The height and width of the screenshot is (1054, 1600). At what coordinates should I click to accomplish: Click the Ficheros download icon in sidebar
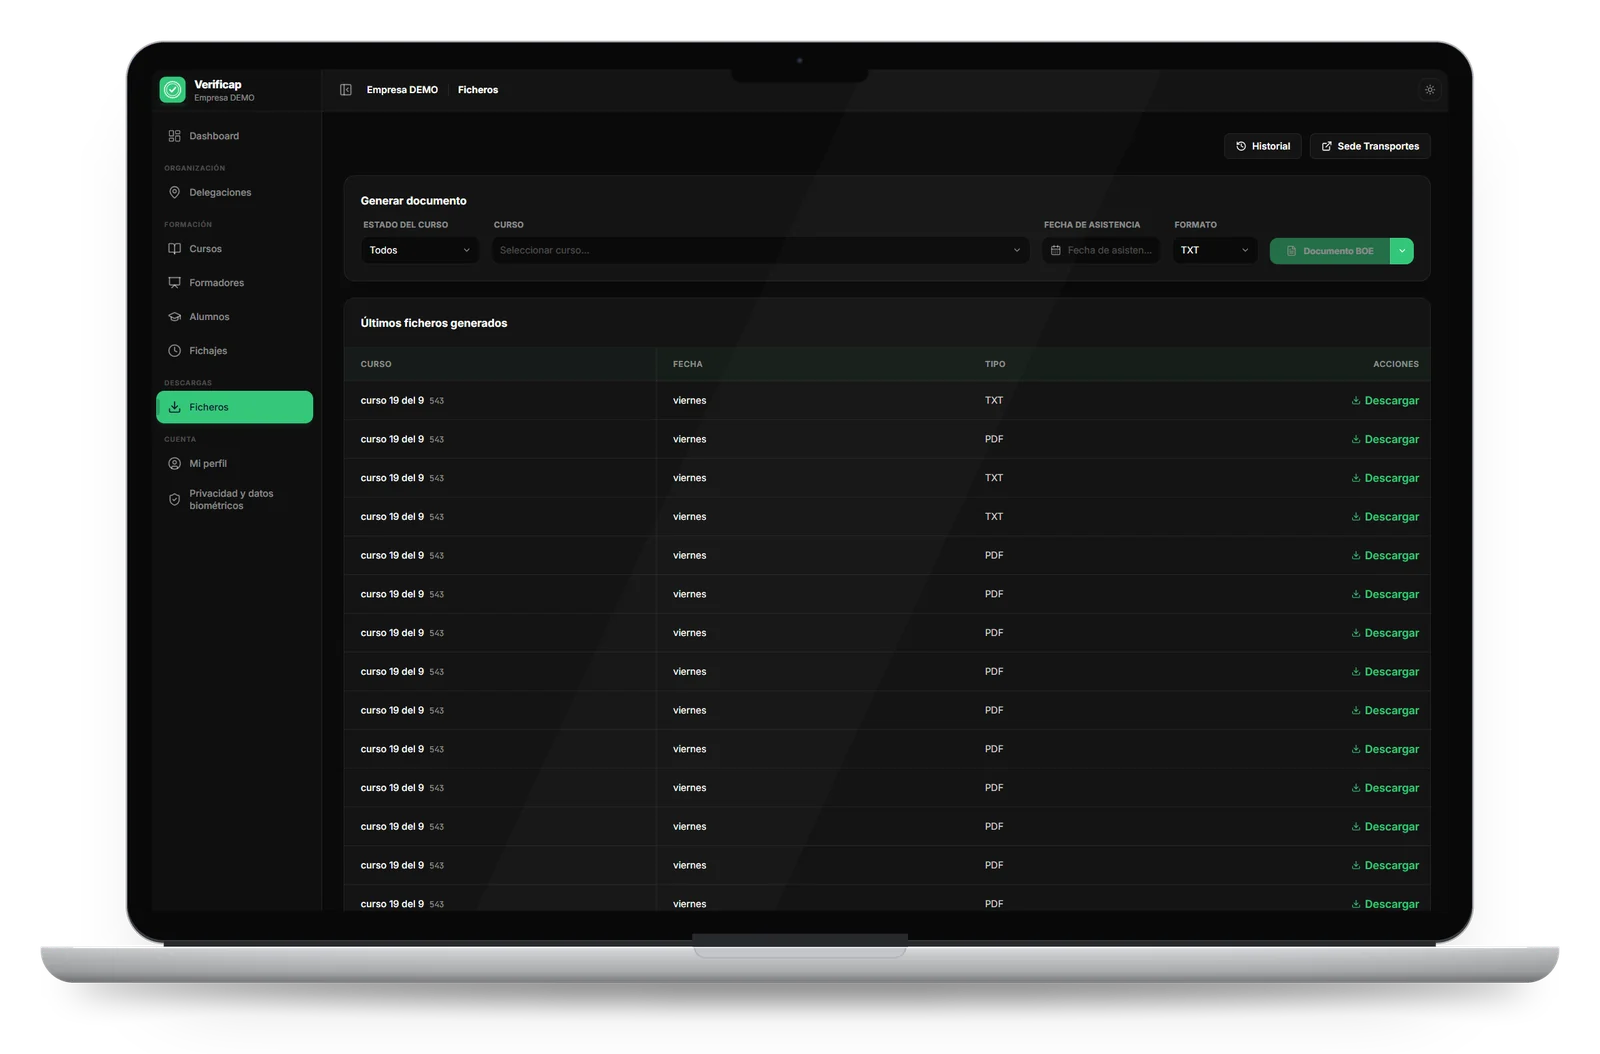tap(175, 407)
